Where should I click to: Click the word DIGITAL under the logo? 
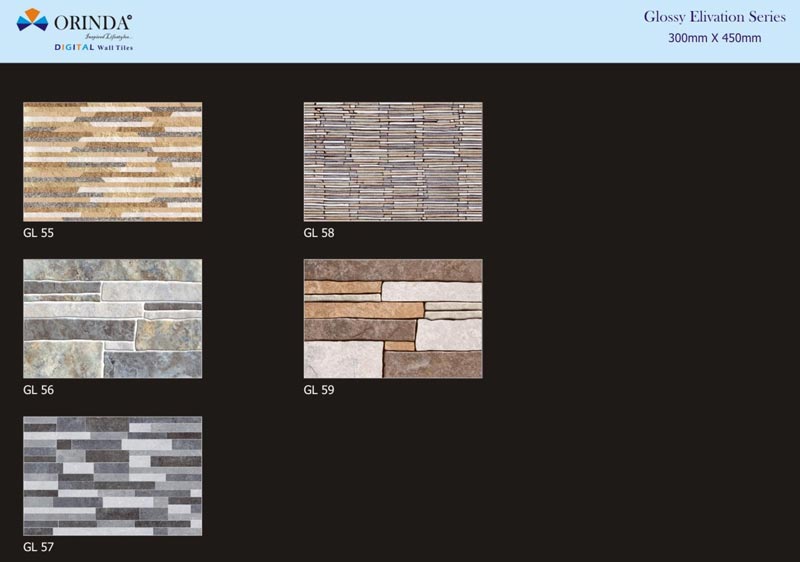(74, 47)
